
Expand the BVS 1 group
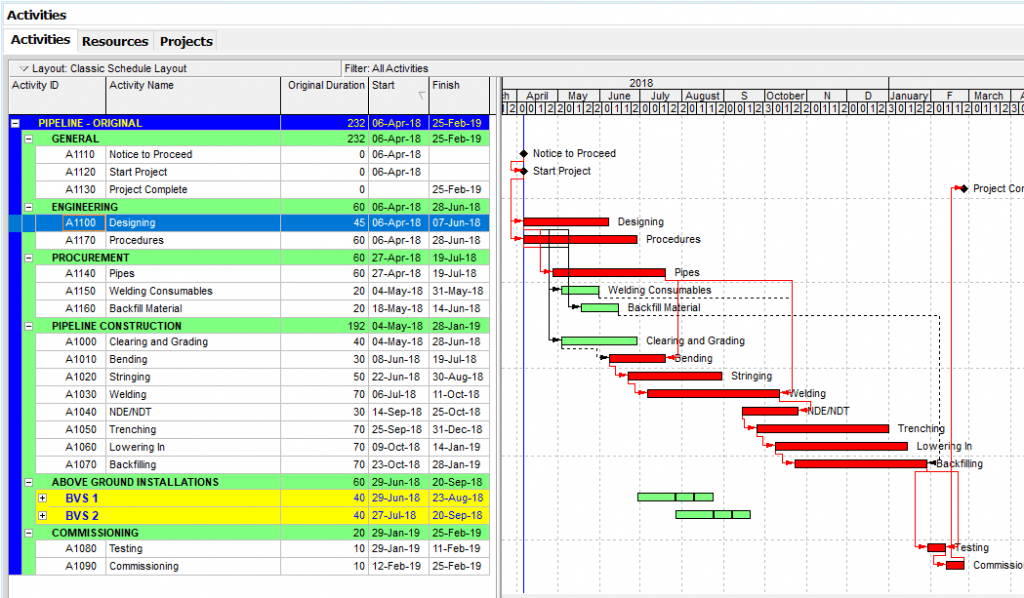(x=41, y=498)
